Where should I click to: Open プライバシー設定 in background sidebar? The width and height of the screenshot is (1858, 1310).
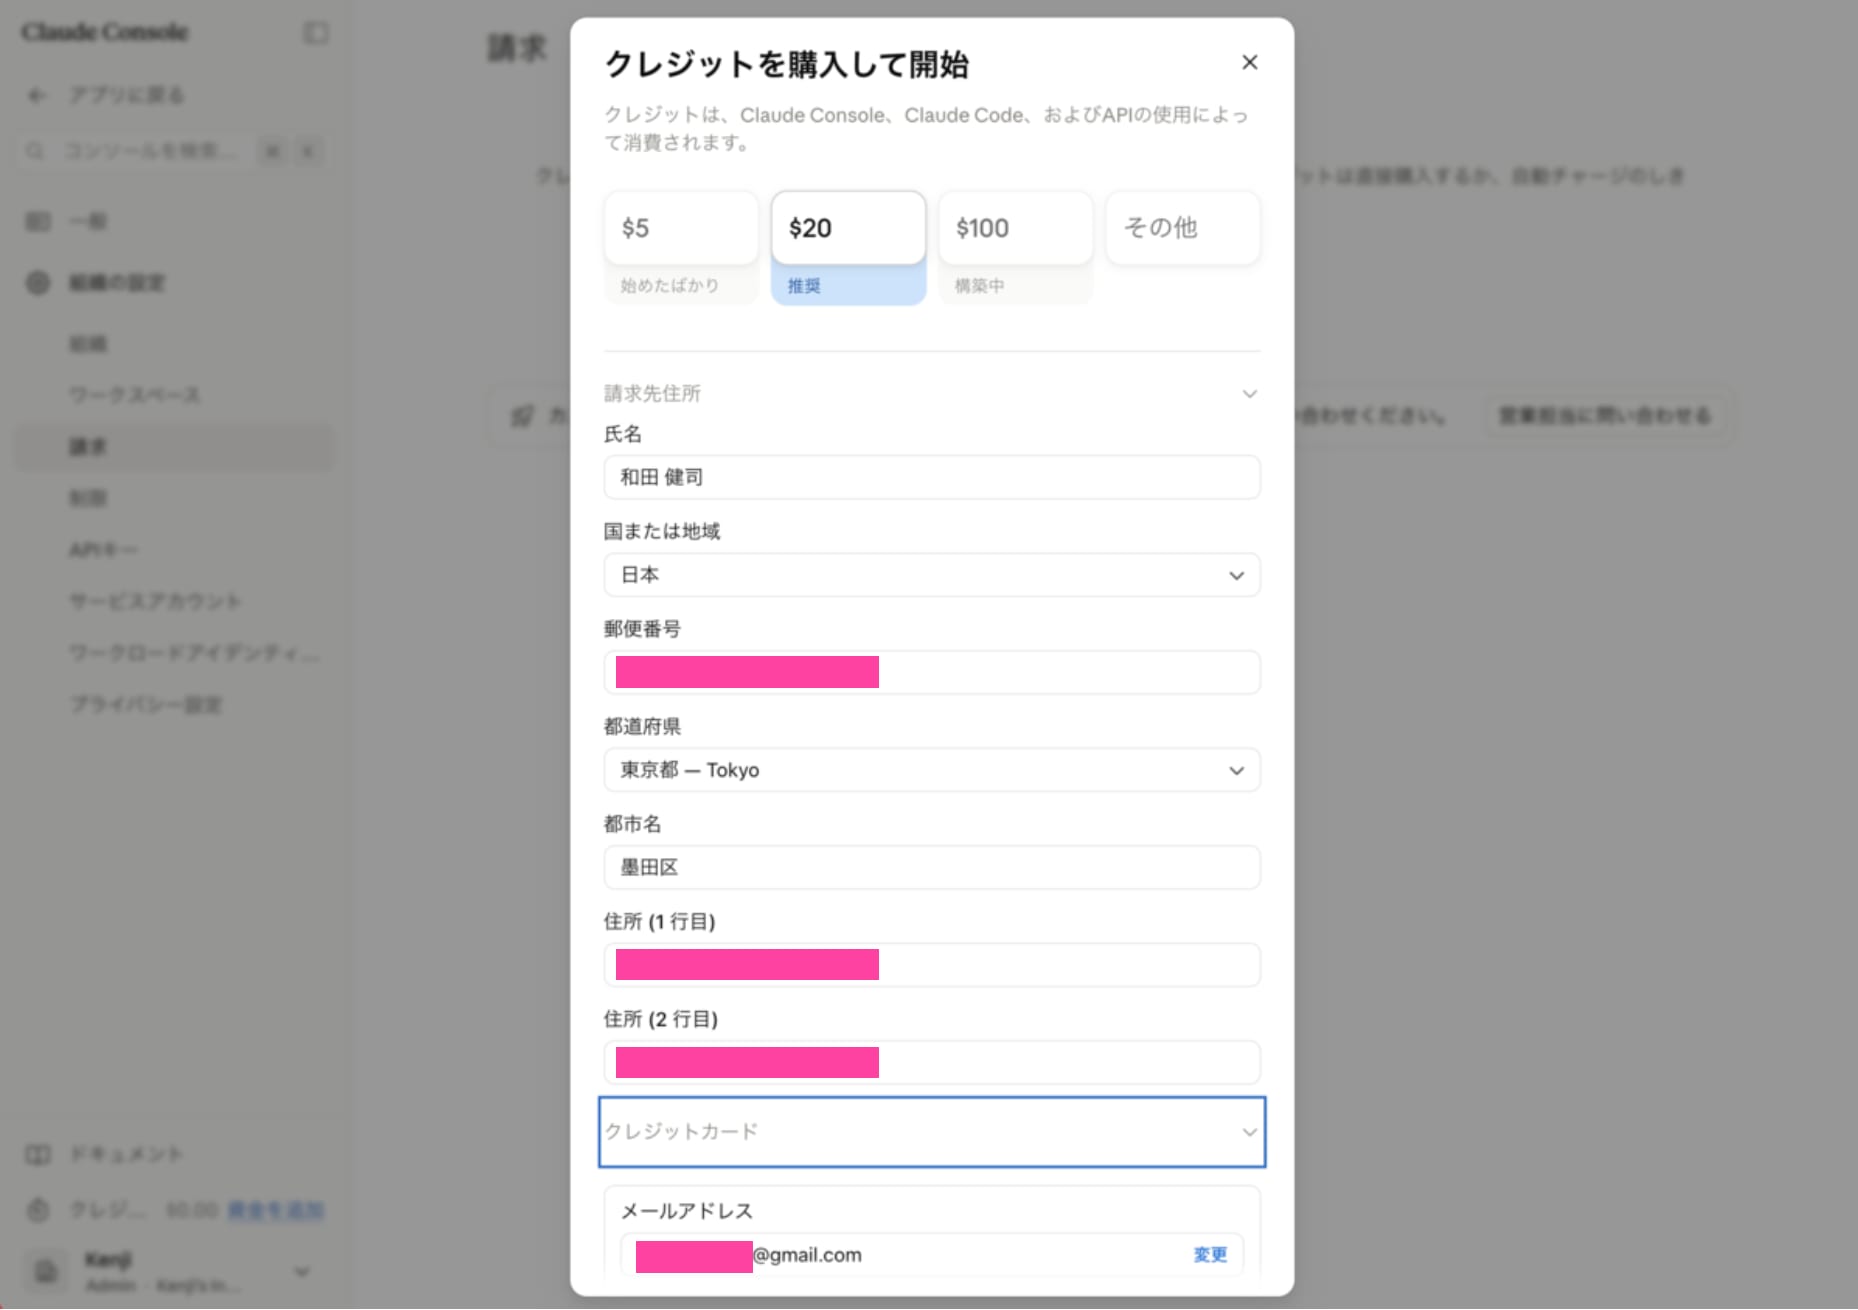pos(146,705)
